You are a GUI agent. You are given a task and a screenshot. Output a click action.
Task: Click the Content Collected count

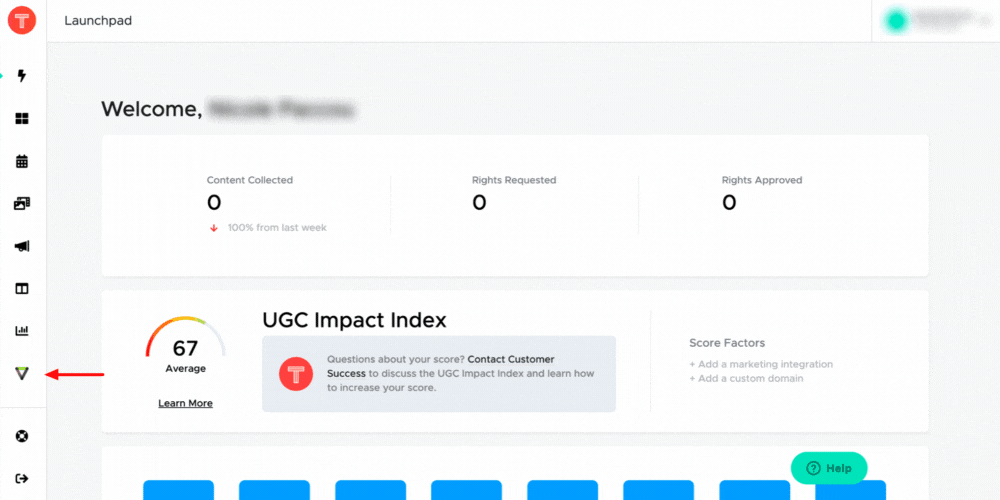(214, 203)
